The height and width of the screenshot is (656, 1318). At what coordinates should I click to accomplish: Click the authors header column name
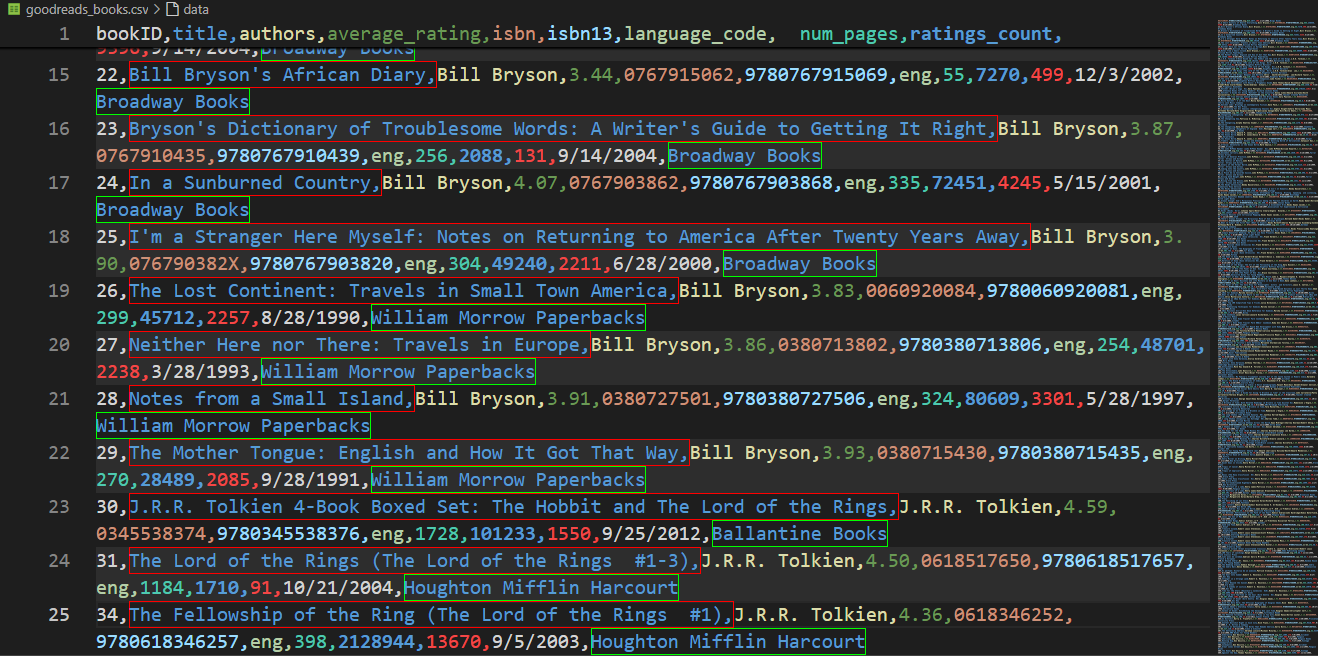[x=277, y=34]
